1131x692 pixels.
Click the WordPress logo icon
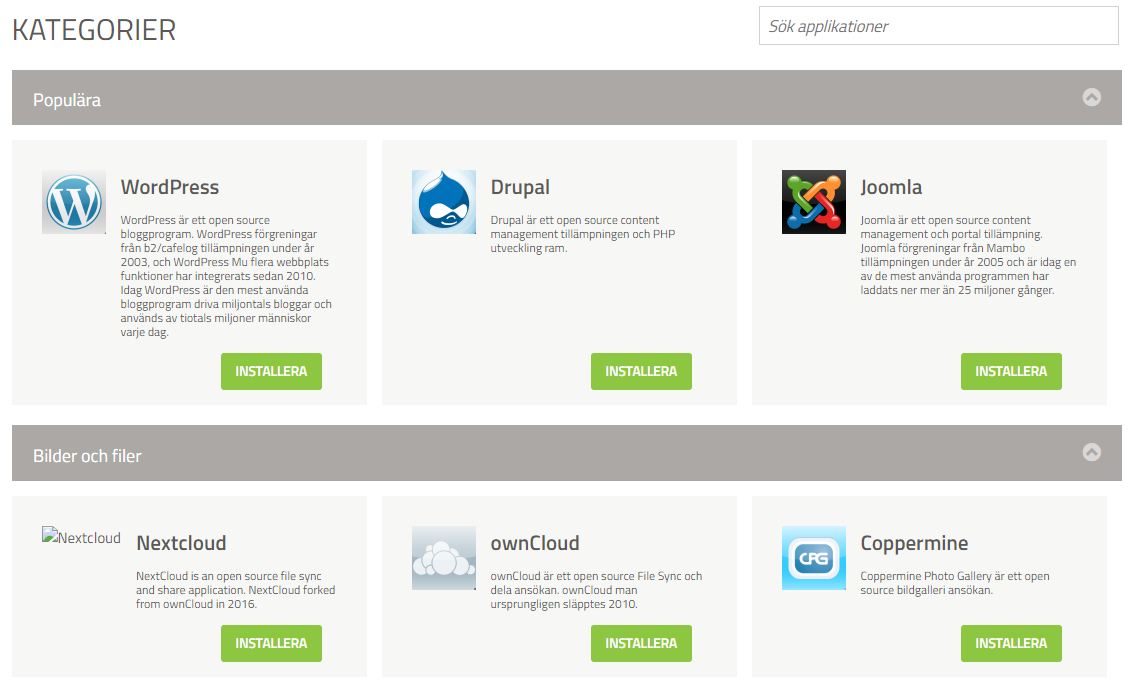point(74,202)
